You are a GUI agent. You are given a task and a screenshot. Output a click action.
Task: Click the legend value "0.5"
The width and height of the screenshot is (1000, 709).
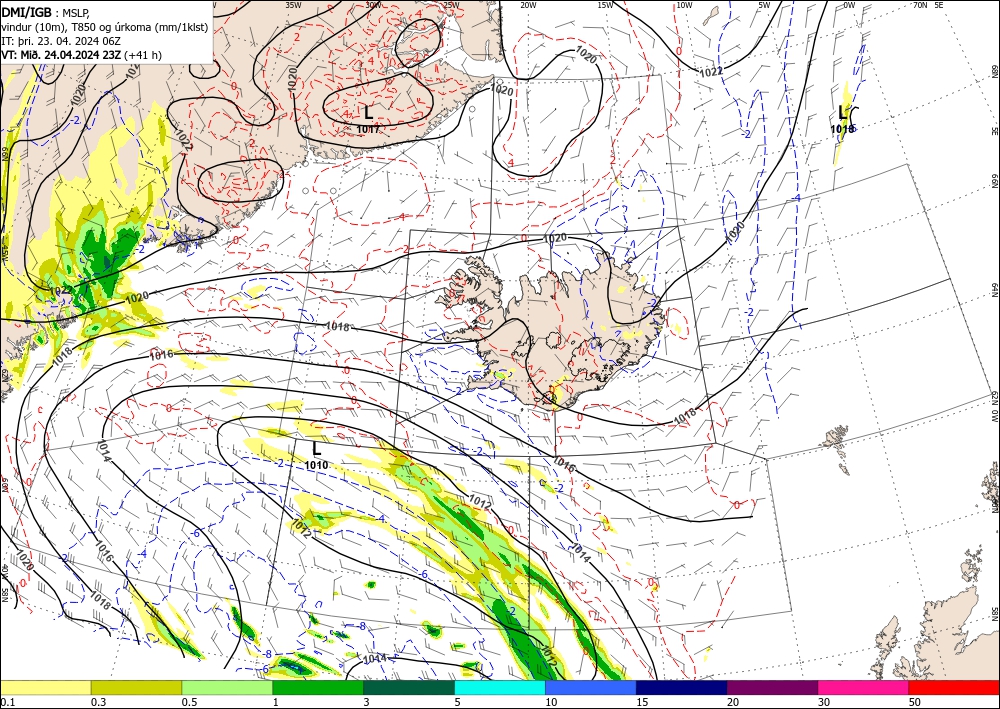click(189, 702)
